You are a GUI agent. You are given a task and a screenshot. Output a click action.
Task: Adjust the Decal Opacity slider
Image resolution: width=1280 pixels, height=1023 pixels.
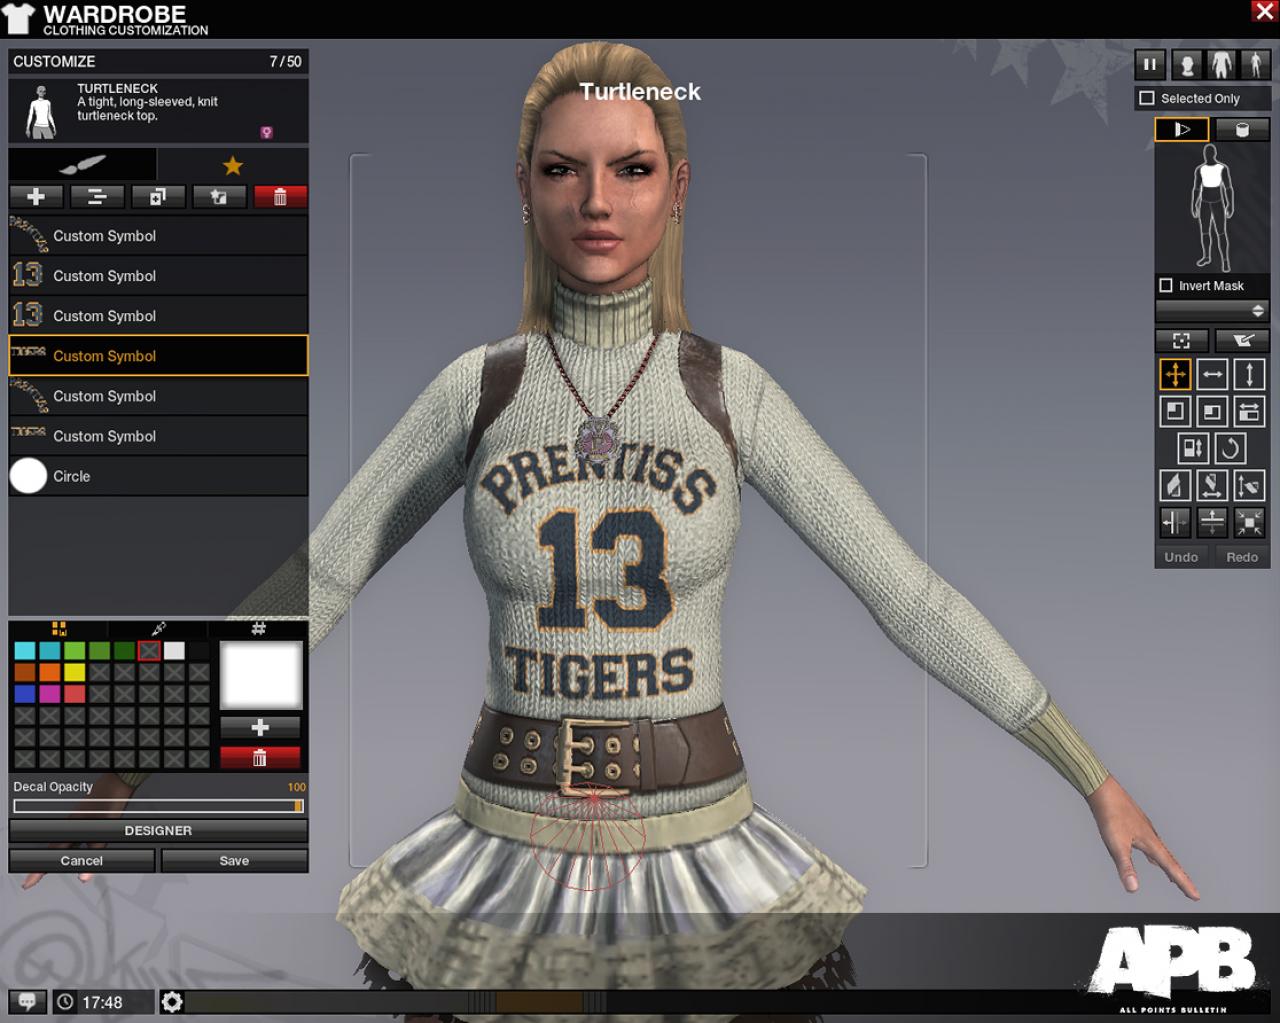coord(158,806)
